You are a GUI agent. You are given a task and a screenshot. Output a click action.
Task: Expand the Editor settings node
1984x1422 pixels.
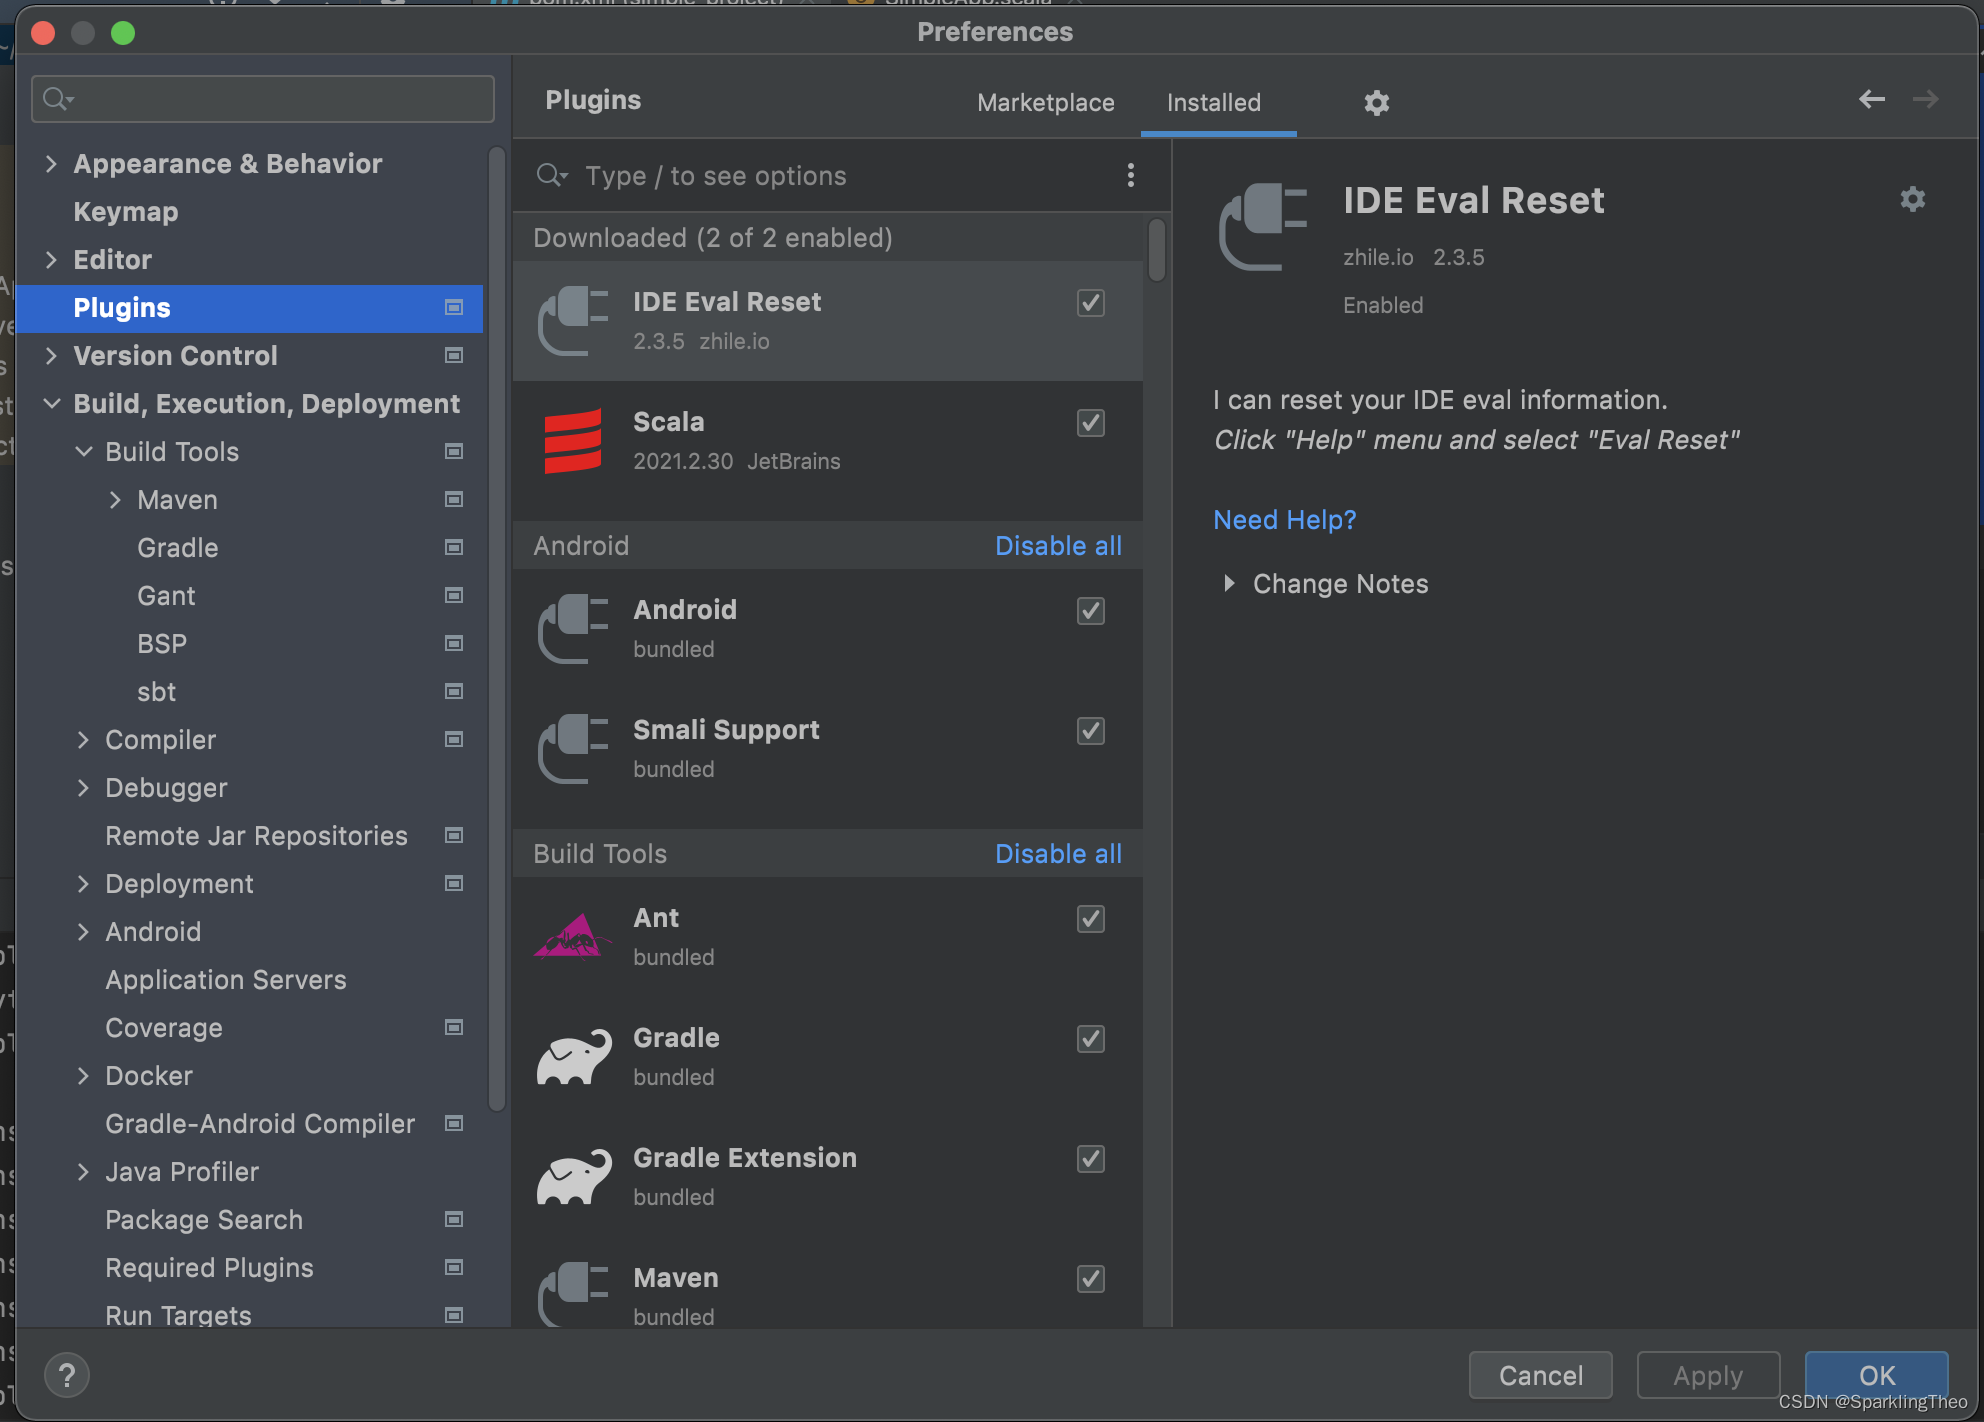click(x=51, y=259)
